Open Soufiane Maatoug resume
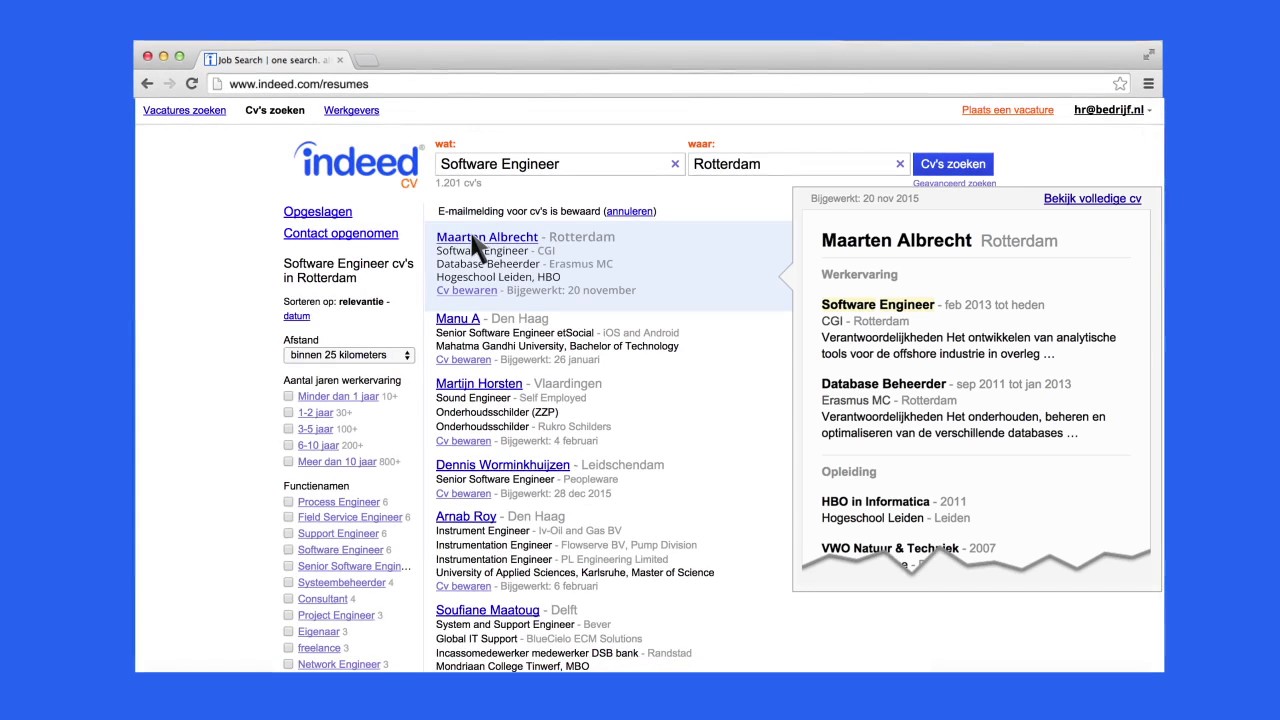Image resolution: width=1280 pixels, height=720 pixels. coord(487,610)
